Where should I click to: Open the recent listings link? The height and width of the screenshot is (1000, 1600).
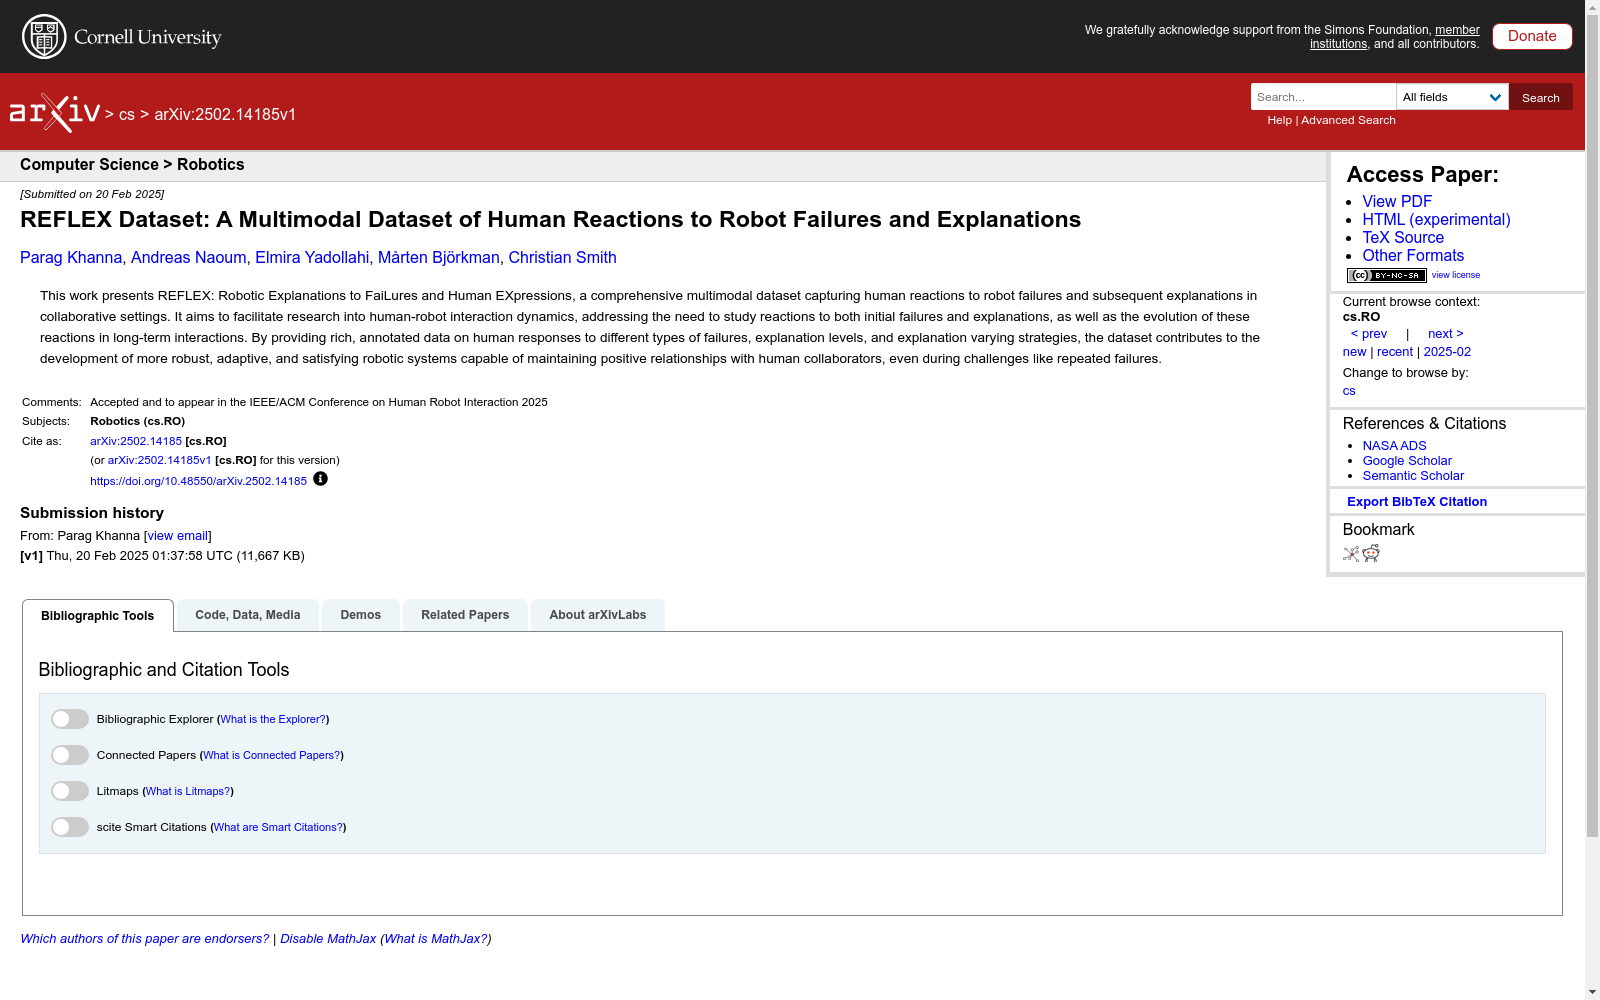coord(1395,352)
